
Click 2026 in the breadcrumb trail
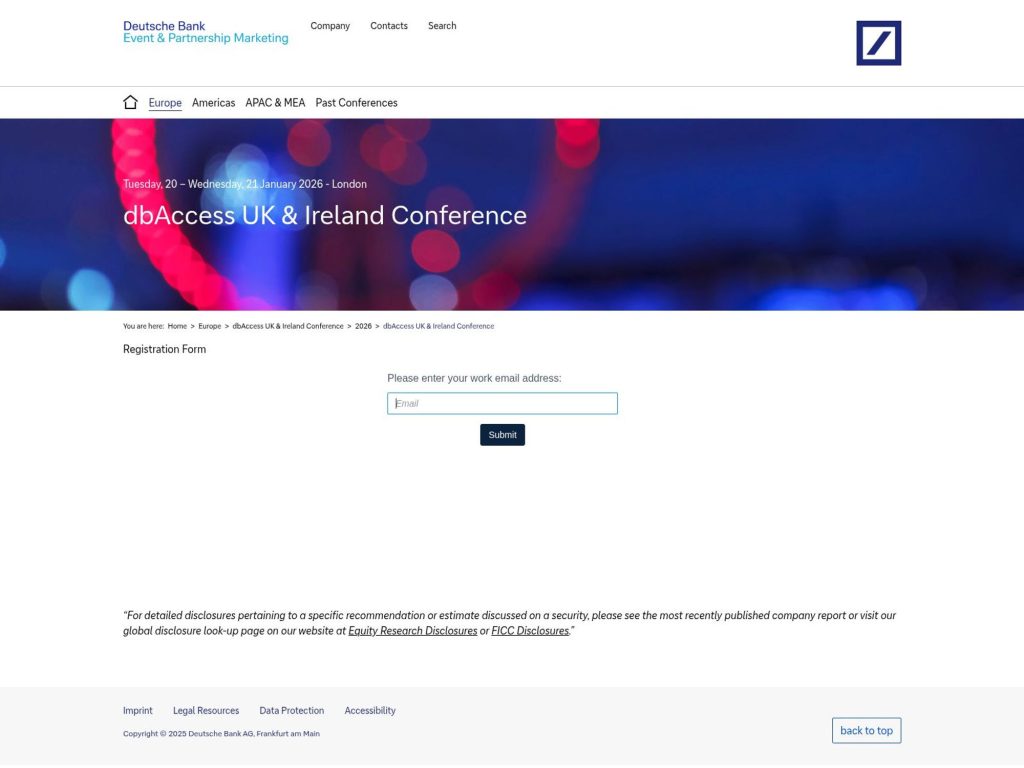tap(363, 325)
